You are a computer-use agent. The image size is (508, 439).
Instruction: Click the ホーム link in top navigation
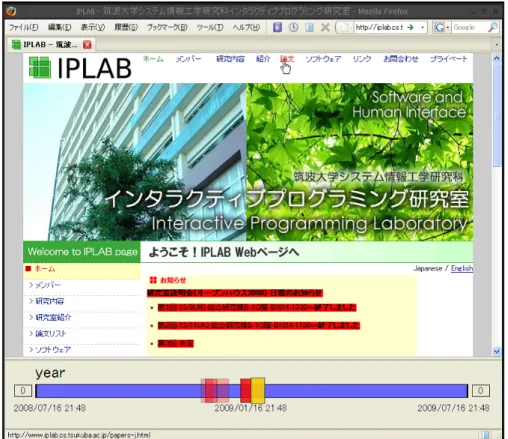(x=153, y=59)
